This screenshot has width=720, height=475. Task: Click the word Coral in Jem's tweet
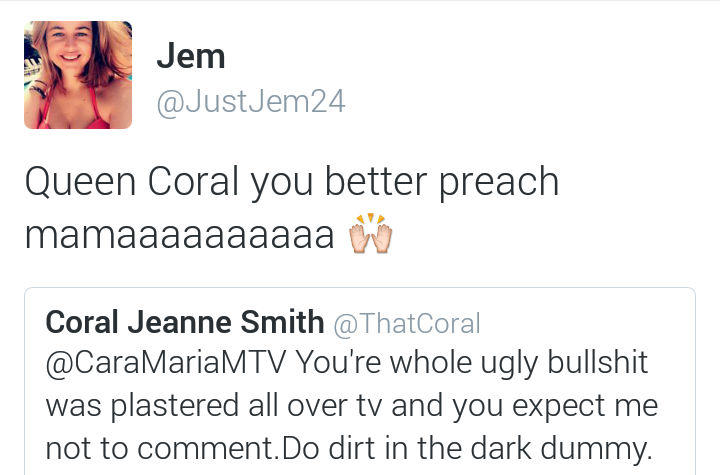pyautogui.click(x=193, y=181)
